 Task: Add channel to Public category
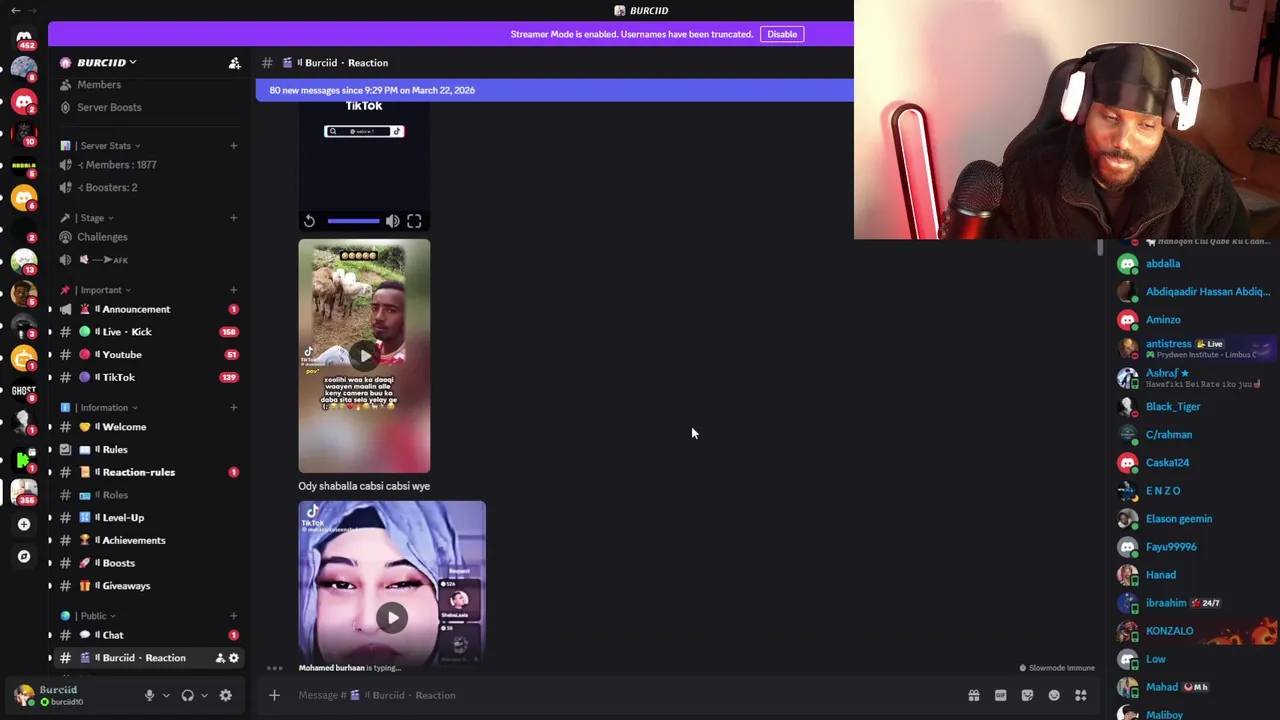point(233,616)
